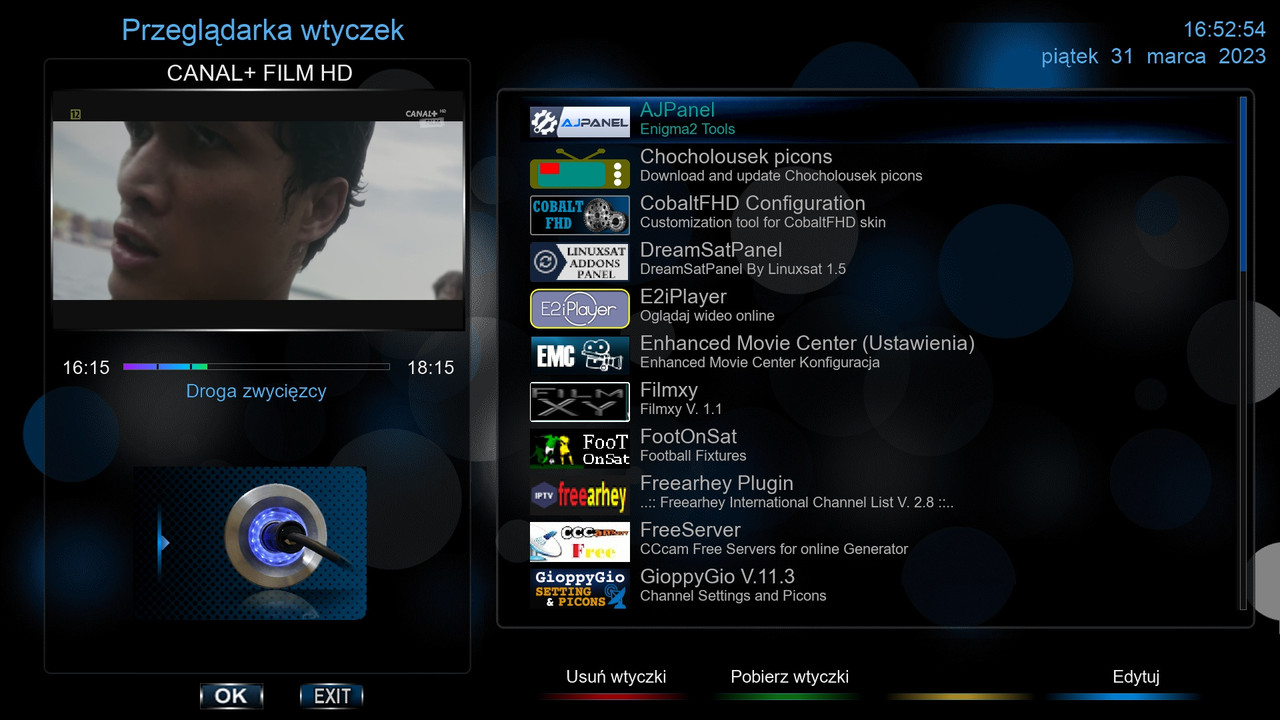This screenshot has height=720, width=1280.
Task: Click the yellow color bar button
Action: pos(962,695)
